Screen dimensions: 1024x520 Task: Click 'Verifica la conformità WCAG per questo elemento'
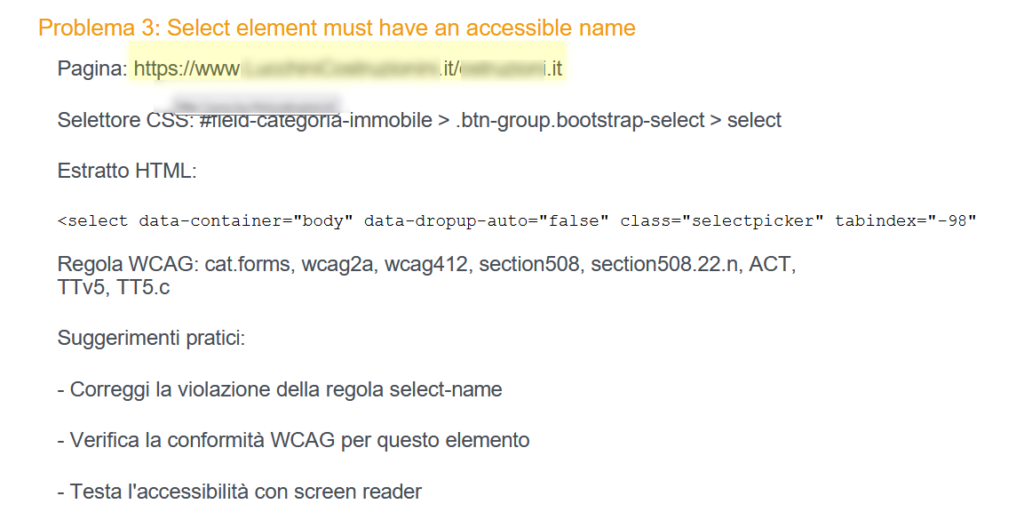click(293, 440)
